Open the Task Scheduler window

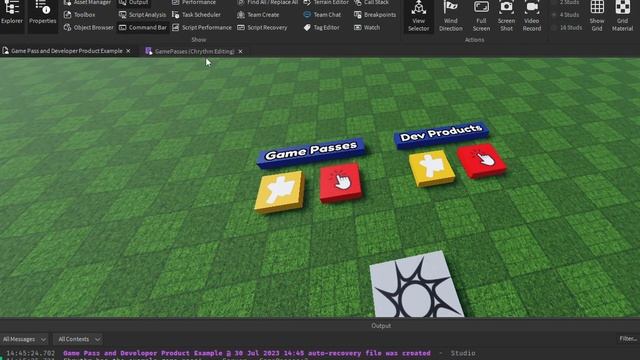[196, 15]
